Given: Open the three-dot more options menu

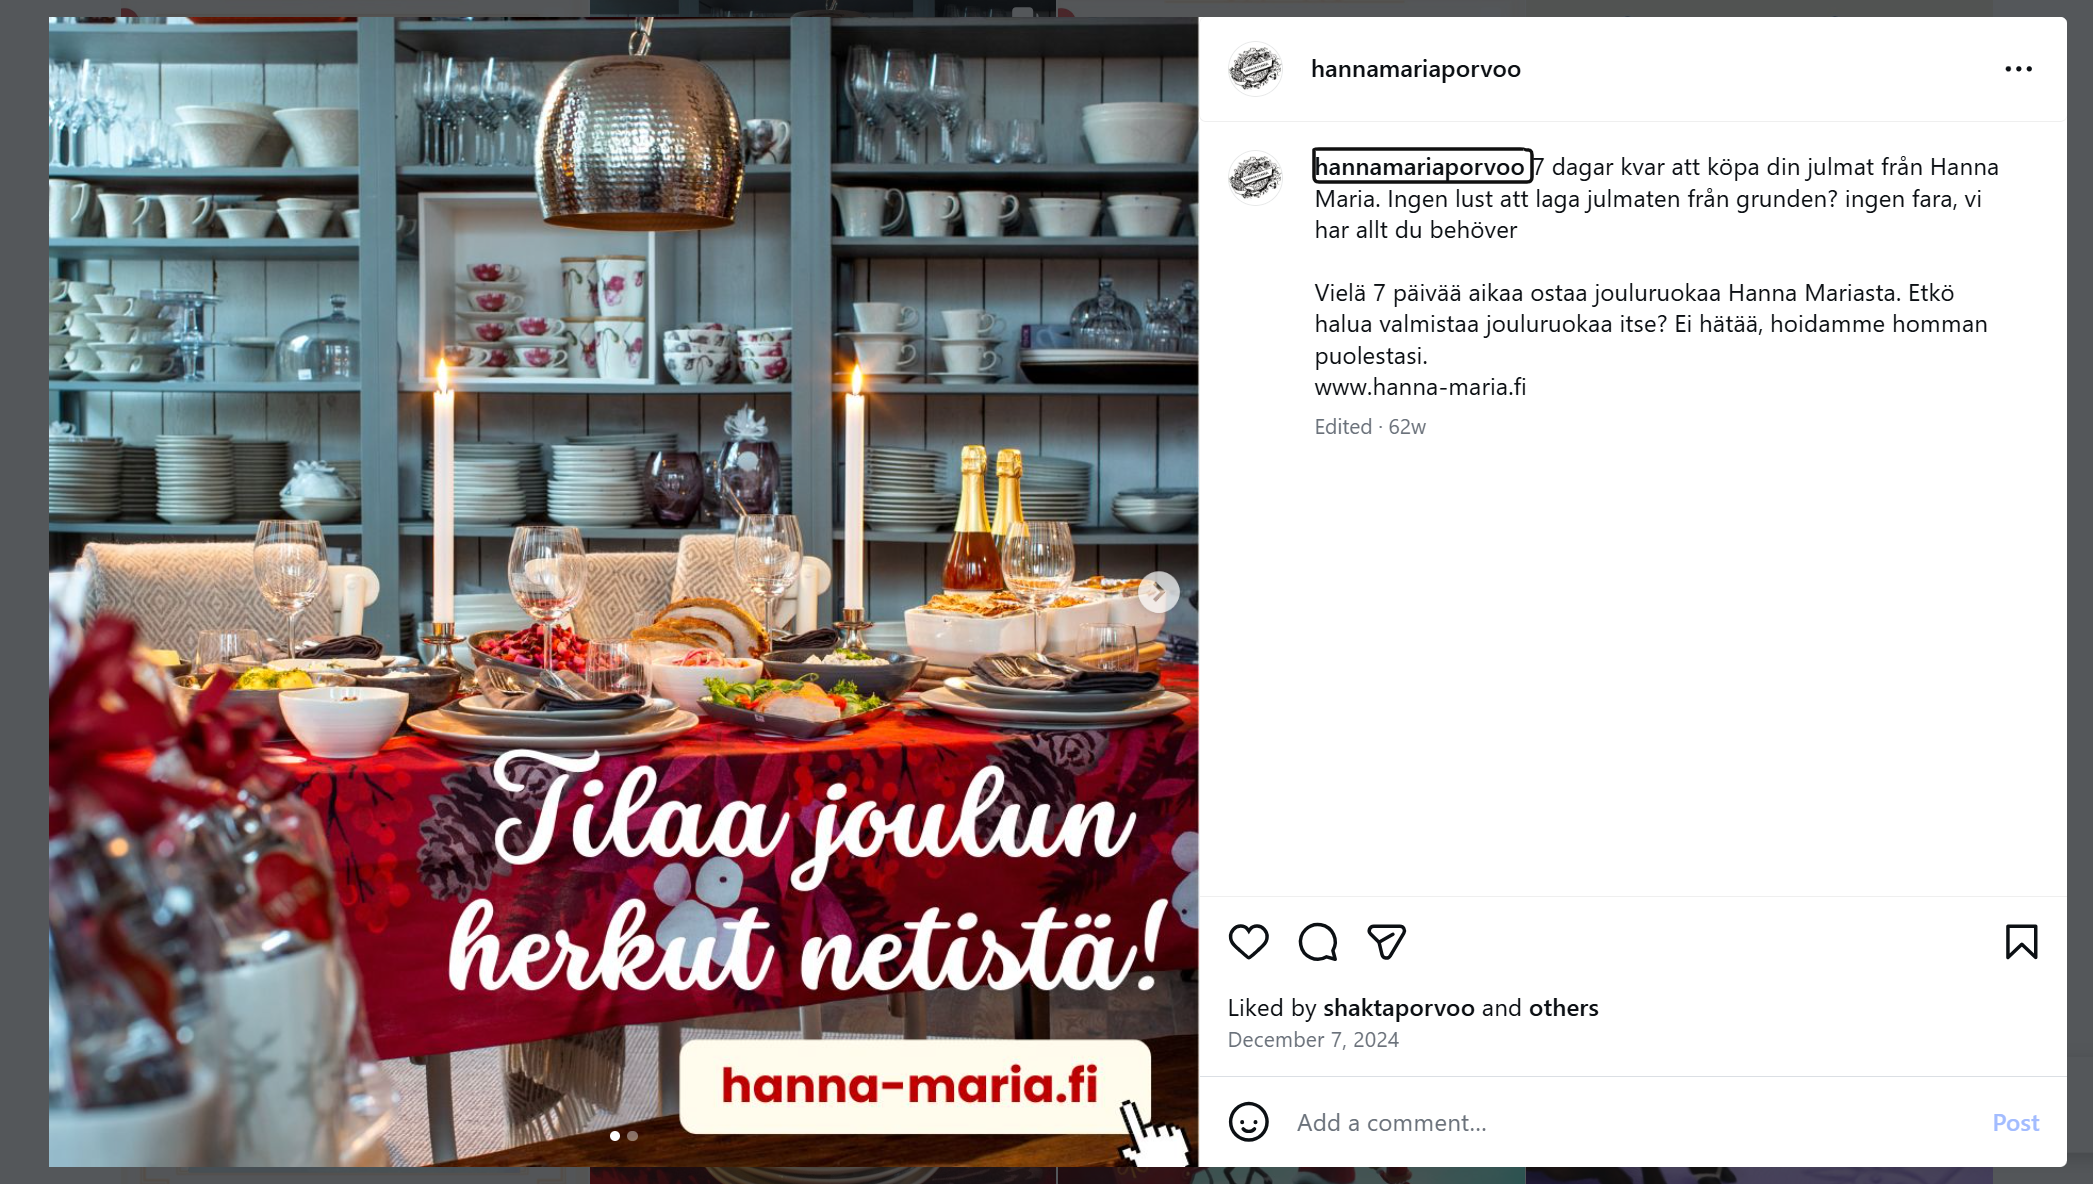Looking at the screenshot, I should [x=2018, y=69].
